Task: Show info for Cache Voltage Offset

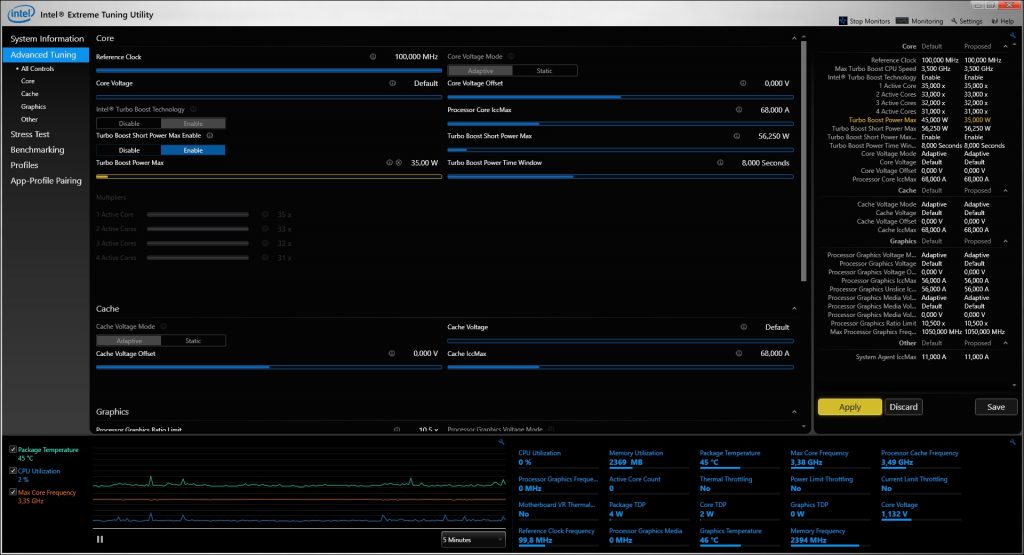Action: point(392,353)
